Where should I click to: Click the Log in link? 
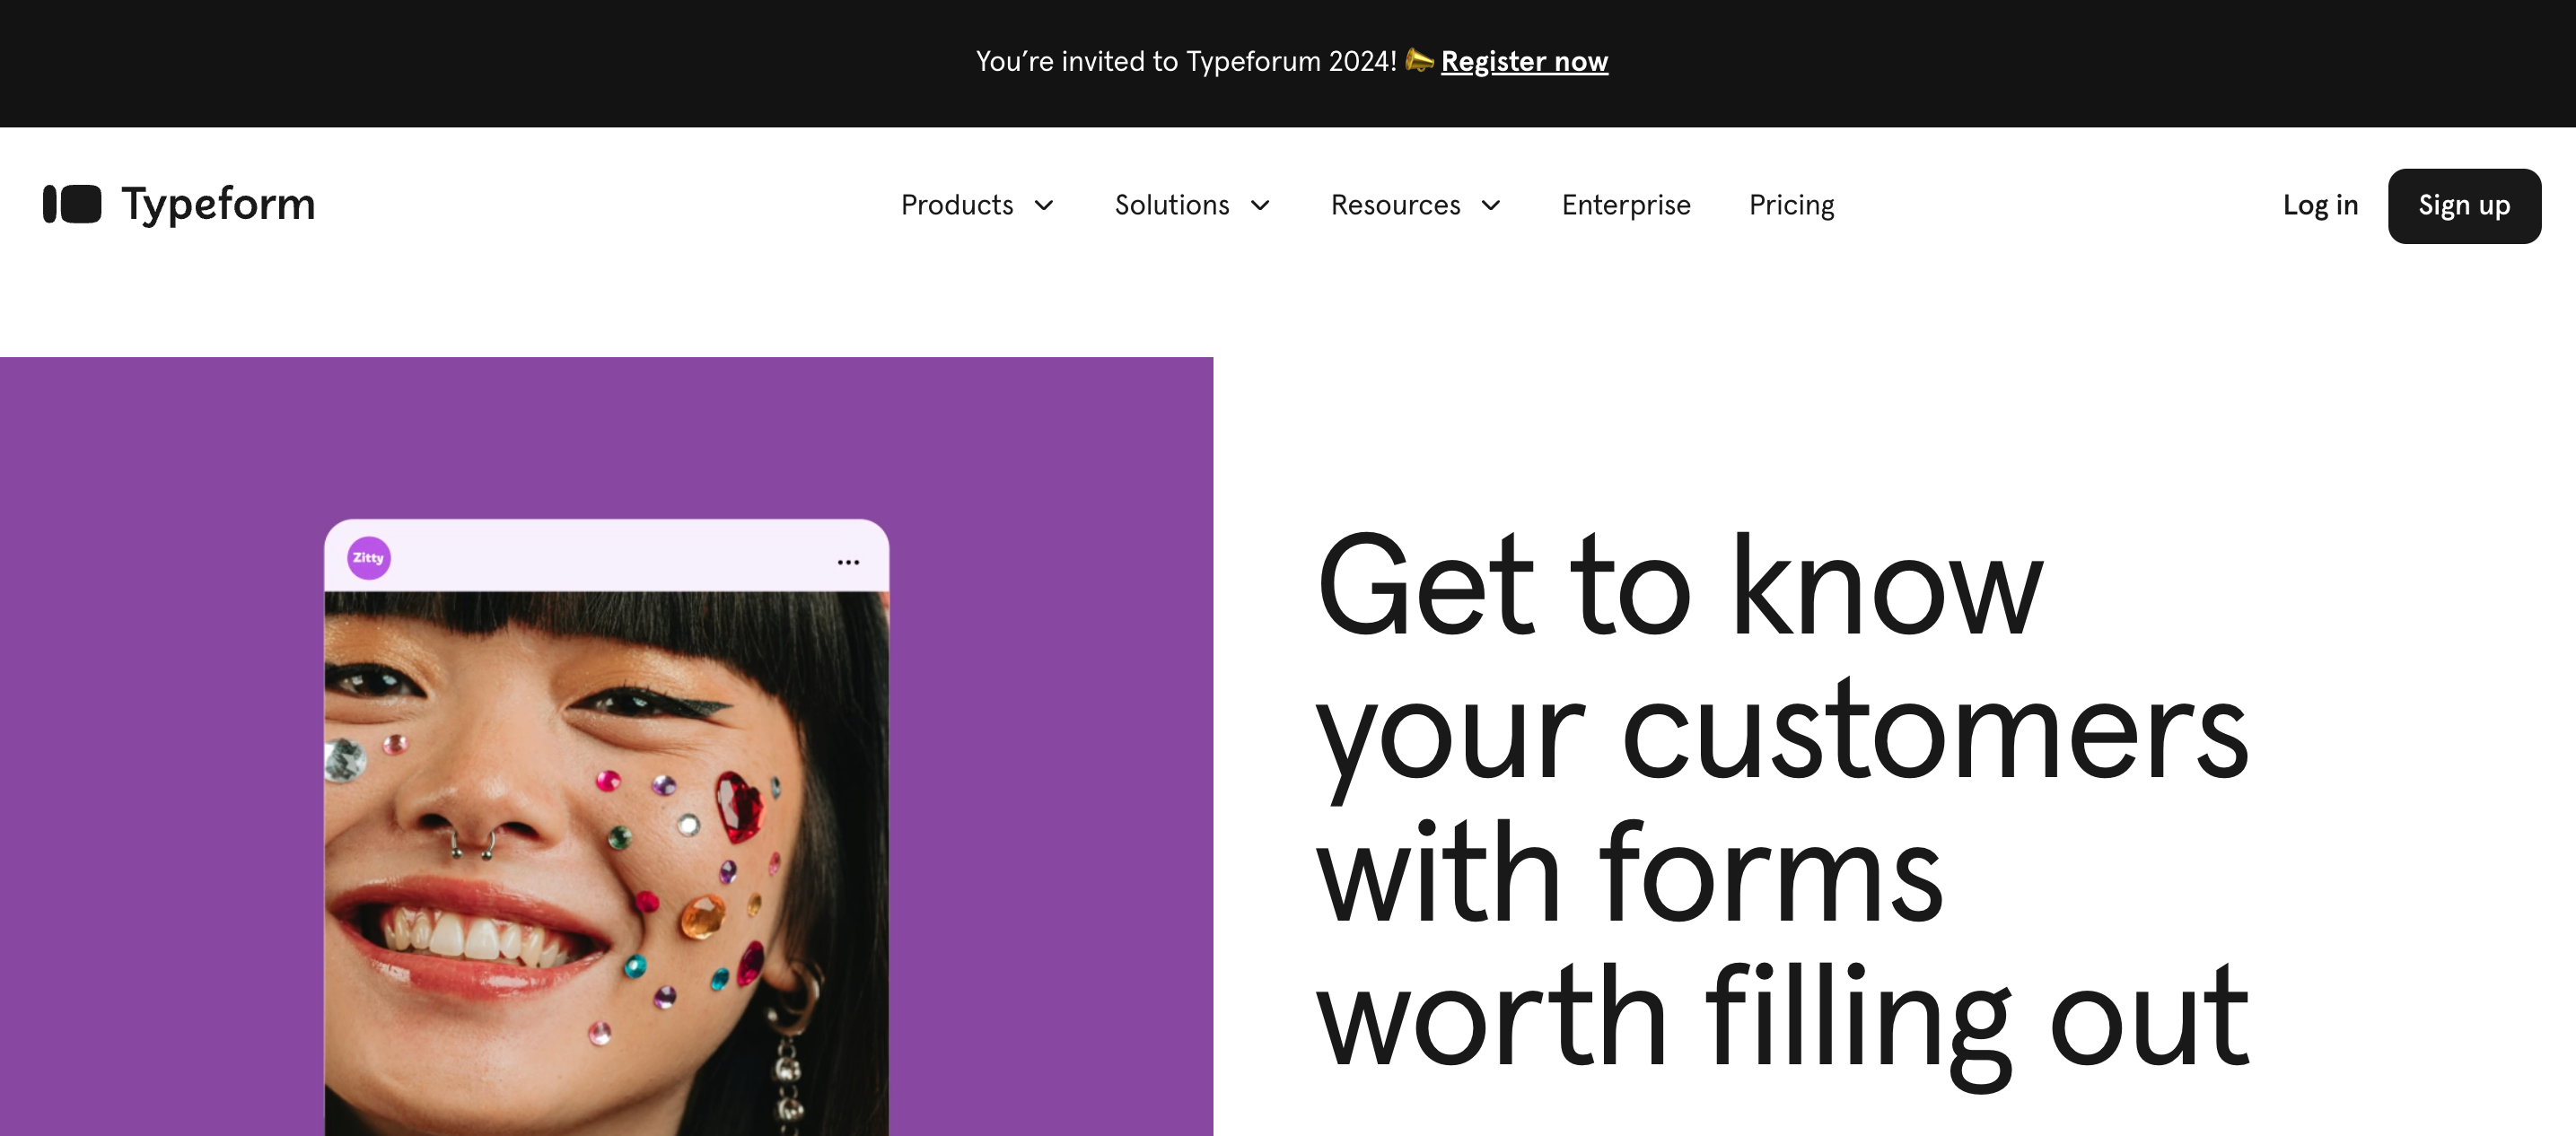(2320, 205)
